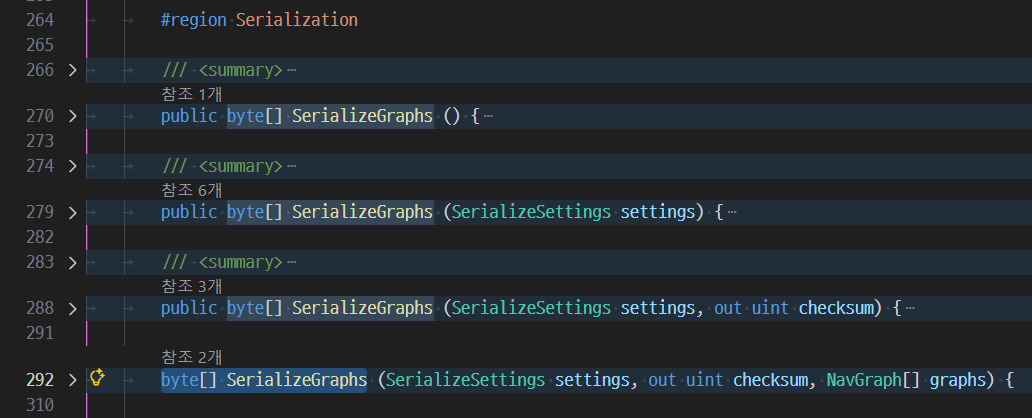
Task: Click the lightbulb quick-fix icon
Action: coord(97,379)
